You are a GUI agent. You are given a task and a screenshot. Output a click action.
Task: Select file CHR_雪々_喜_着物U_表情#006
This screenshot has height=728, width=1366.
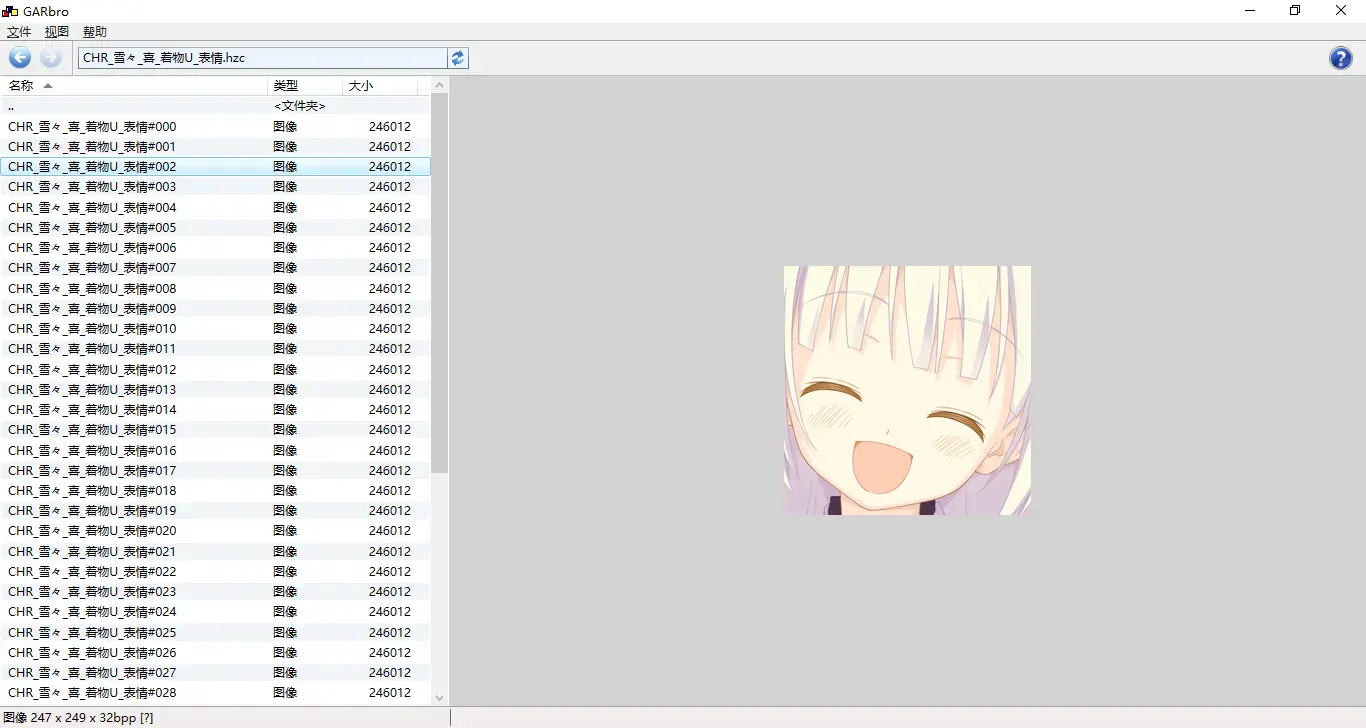tap(215, 248)
